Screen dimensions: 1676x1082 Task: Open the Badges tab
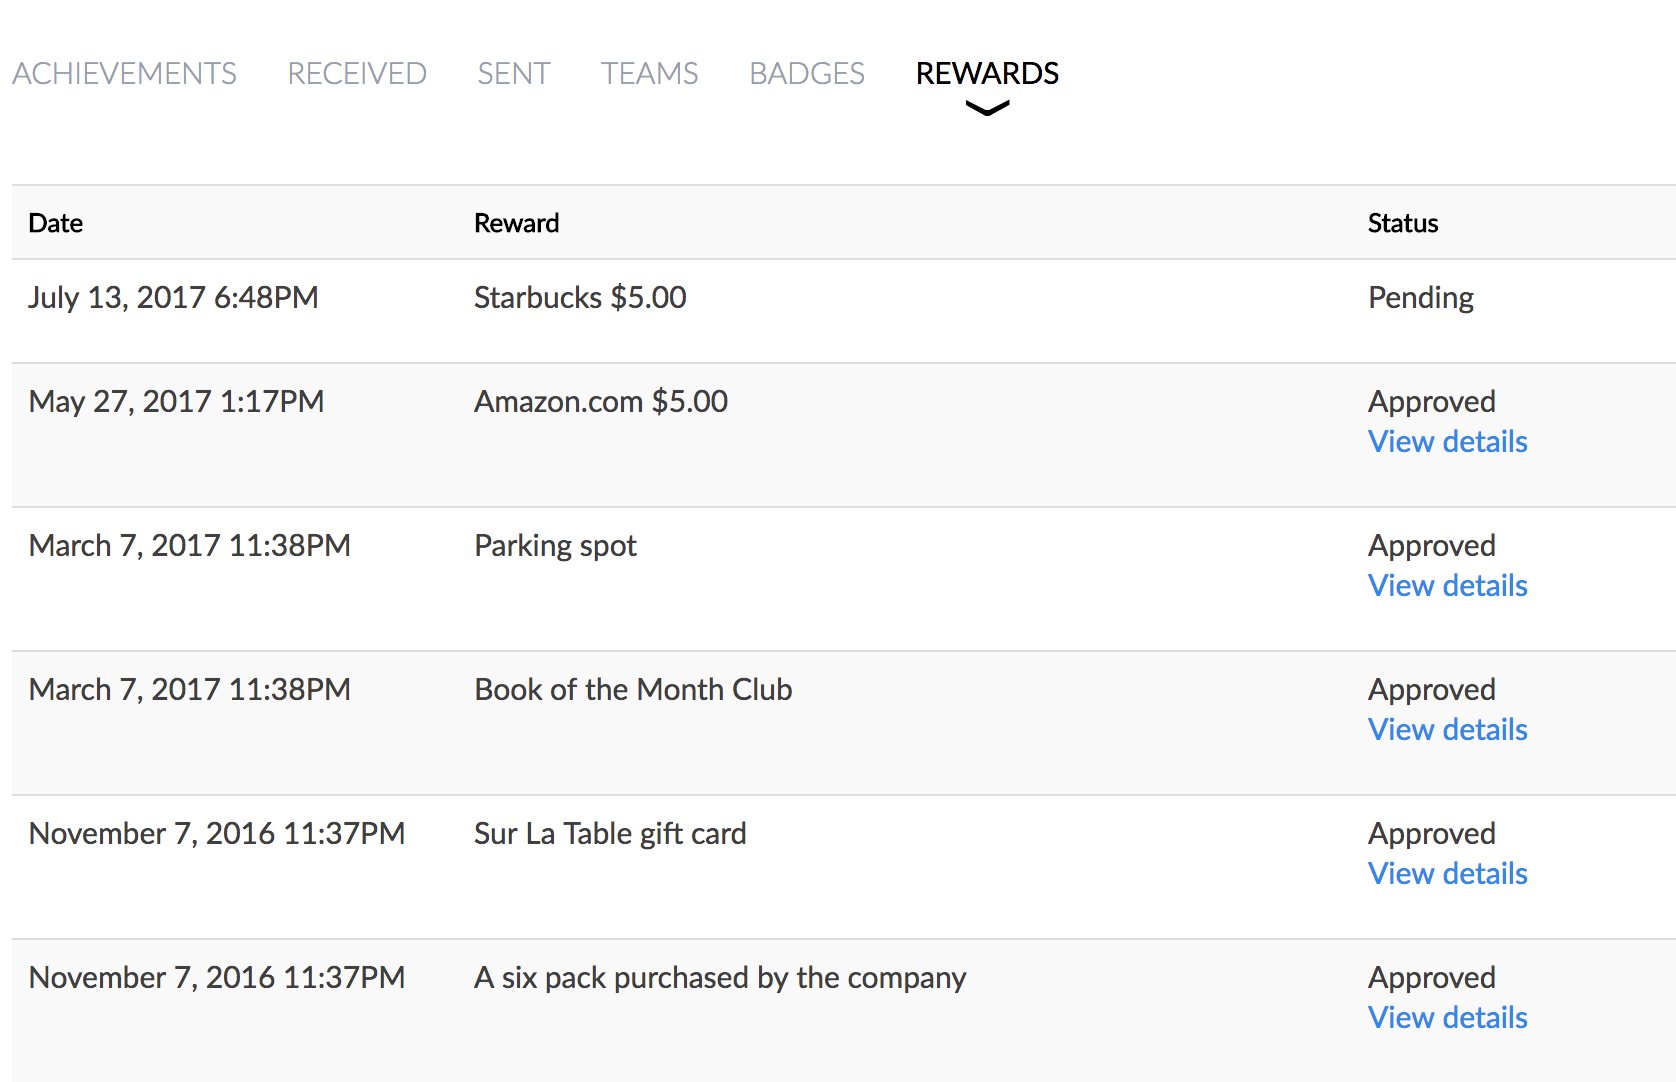coord(806,73)
